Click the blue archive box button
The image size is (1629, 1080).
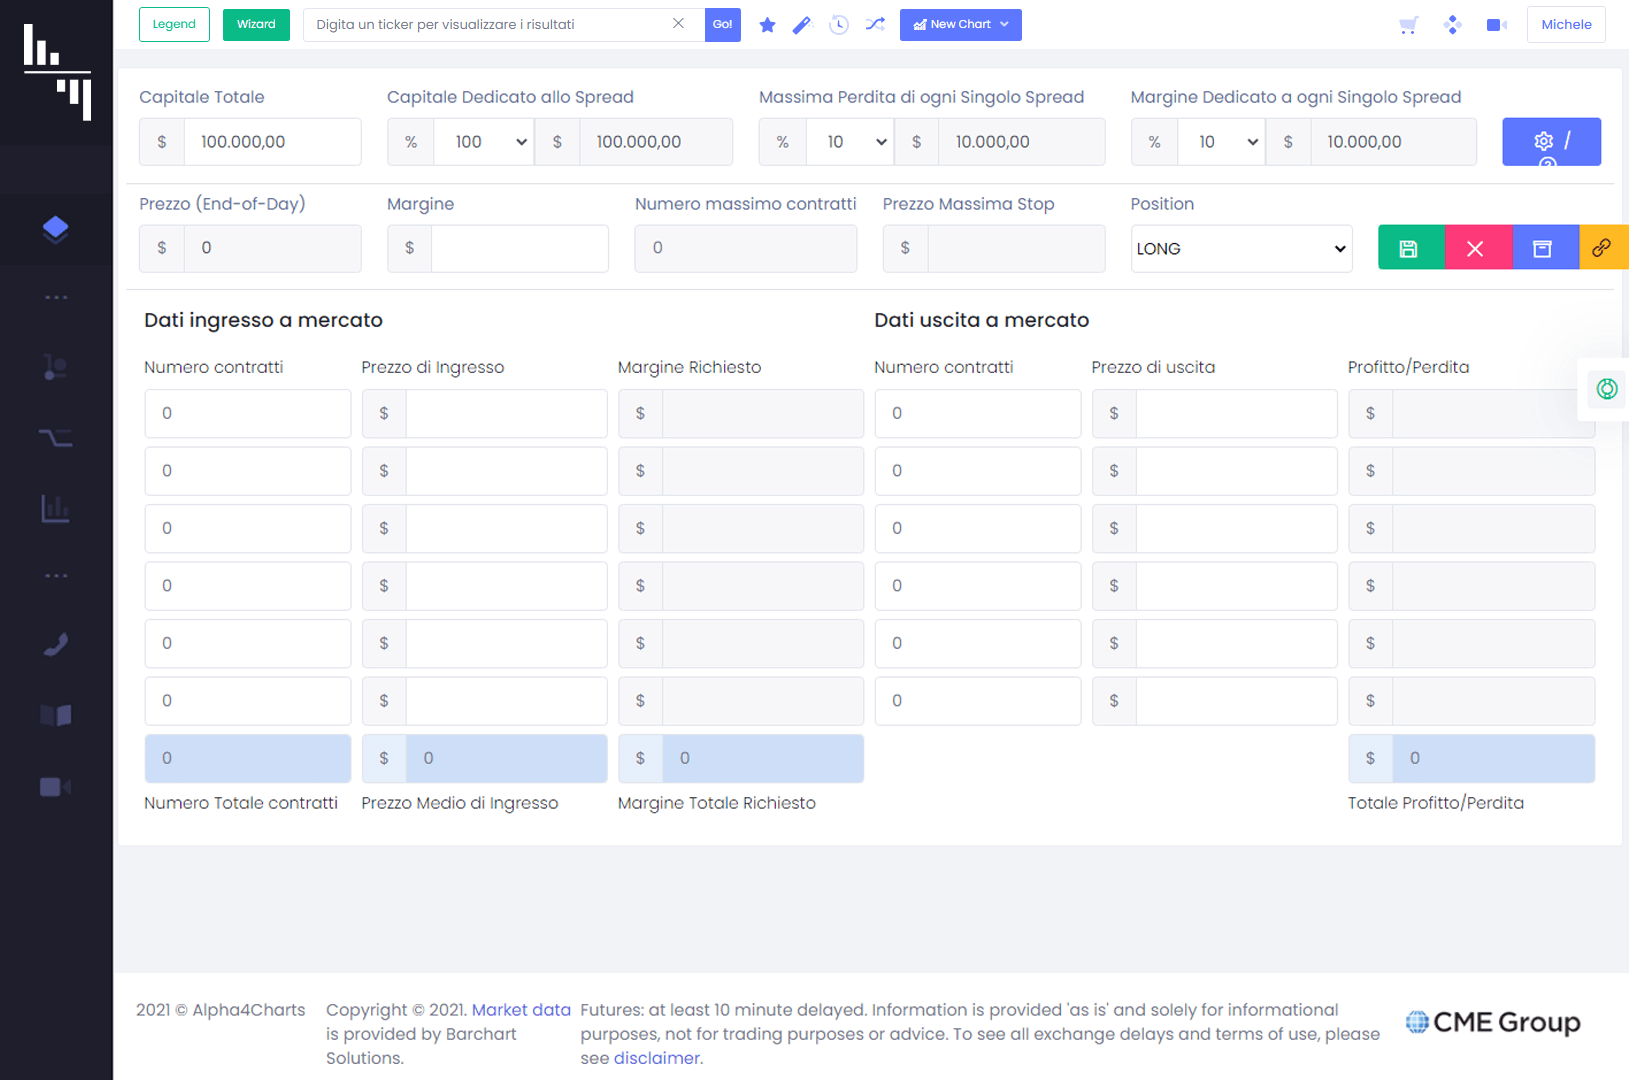point(1543,248)
